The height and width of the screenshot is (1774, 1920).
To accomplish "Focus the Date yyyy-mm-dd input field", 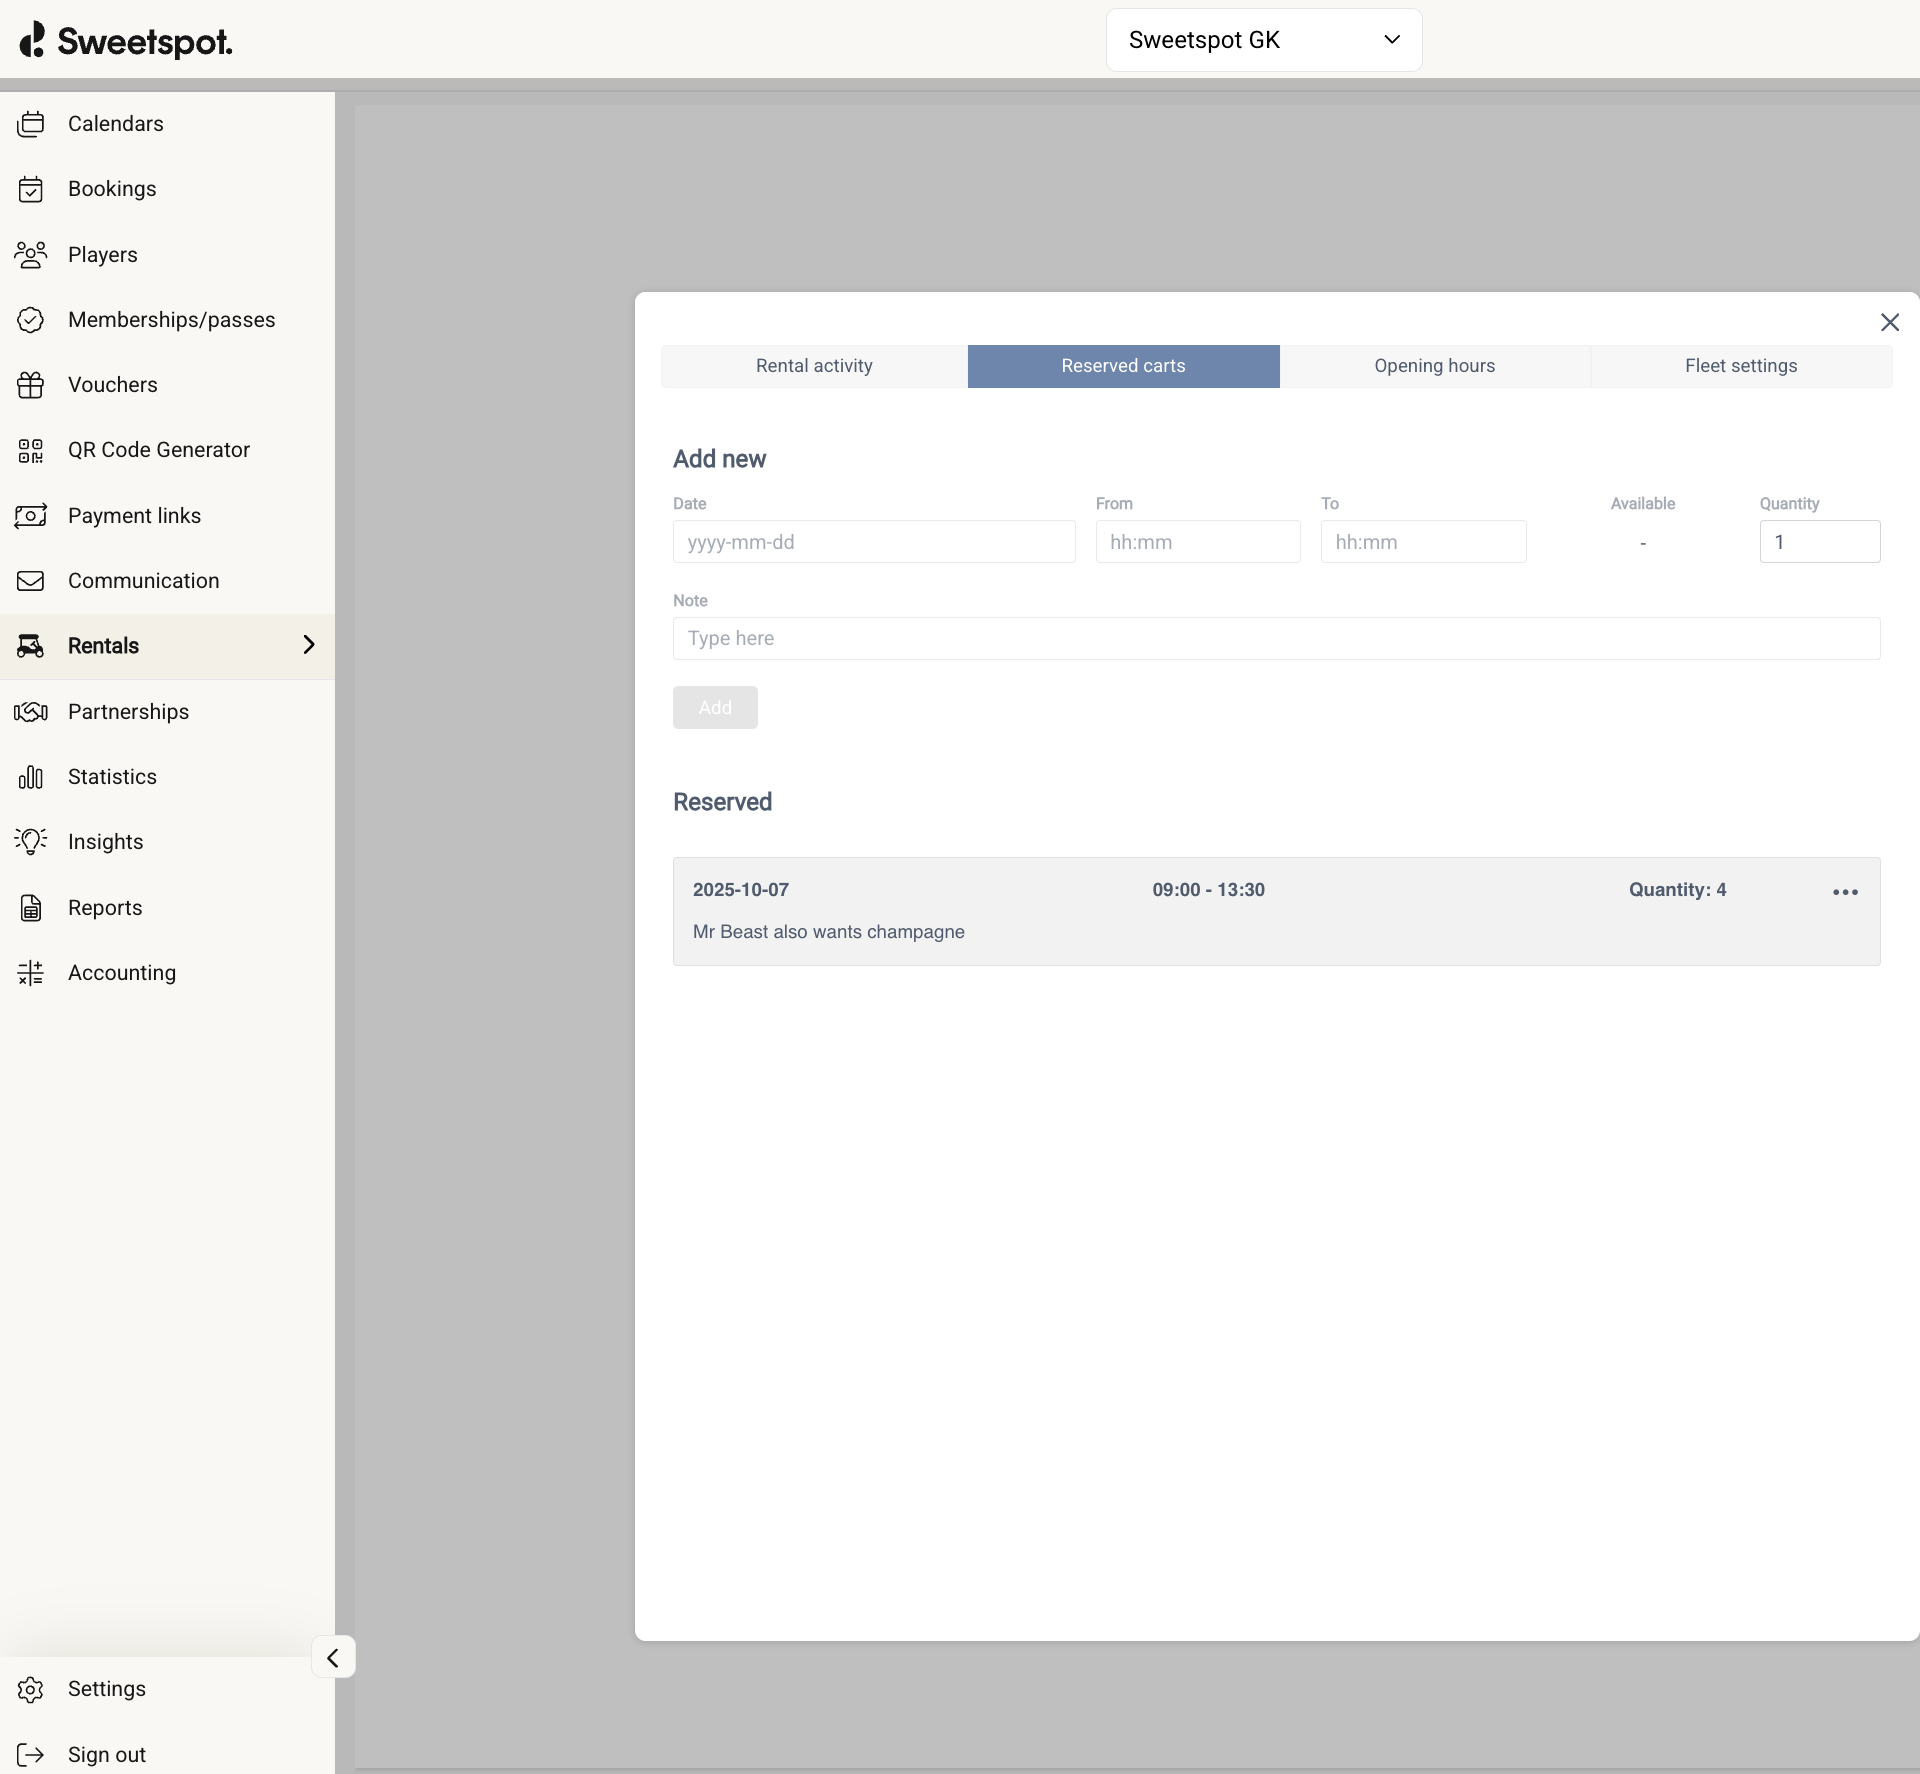I will pos(873,542).
